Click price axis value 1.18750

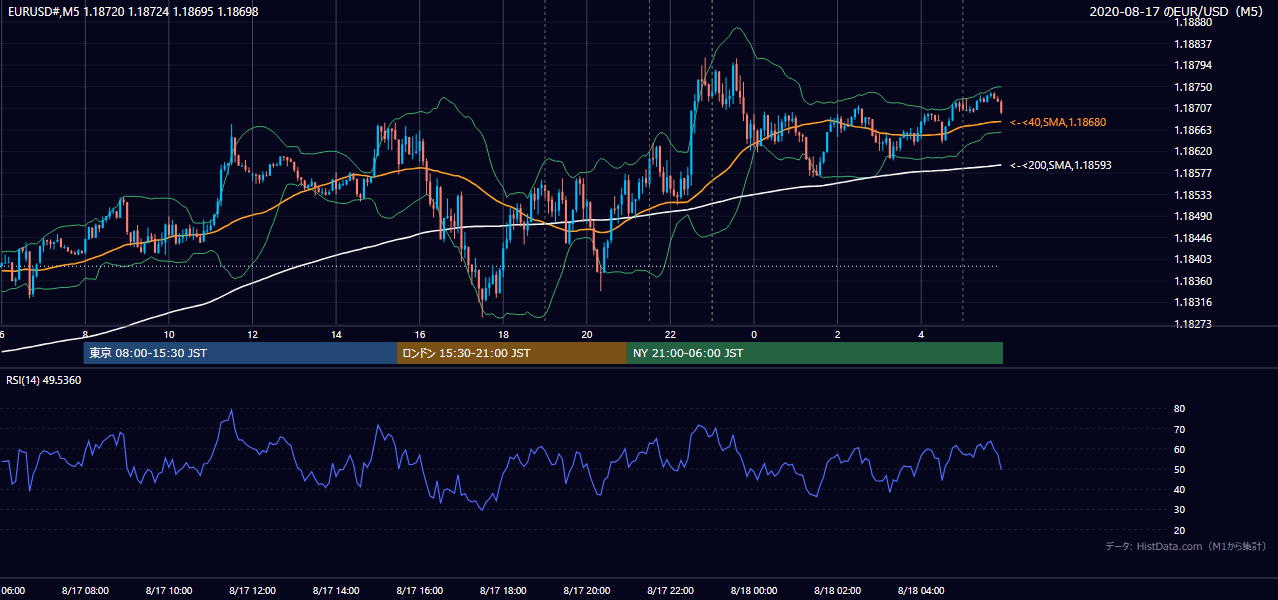coord(1194,87)
